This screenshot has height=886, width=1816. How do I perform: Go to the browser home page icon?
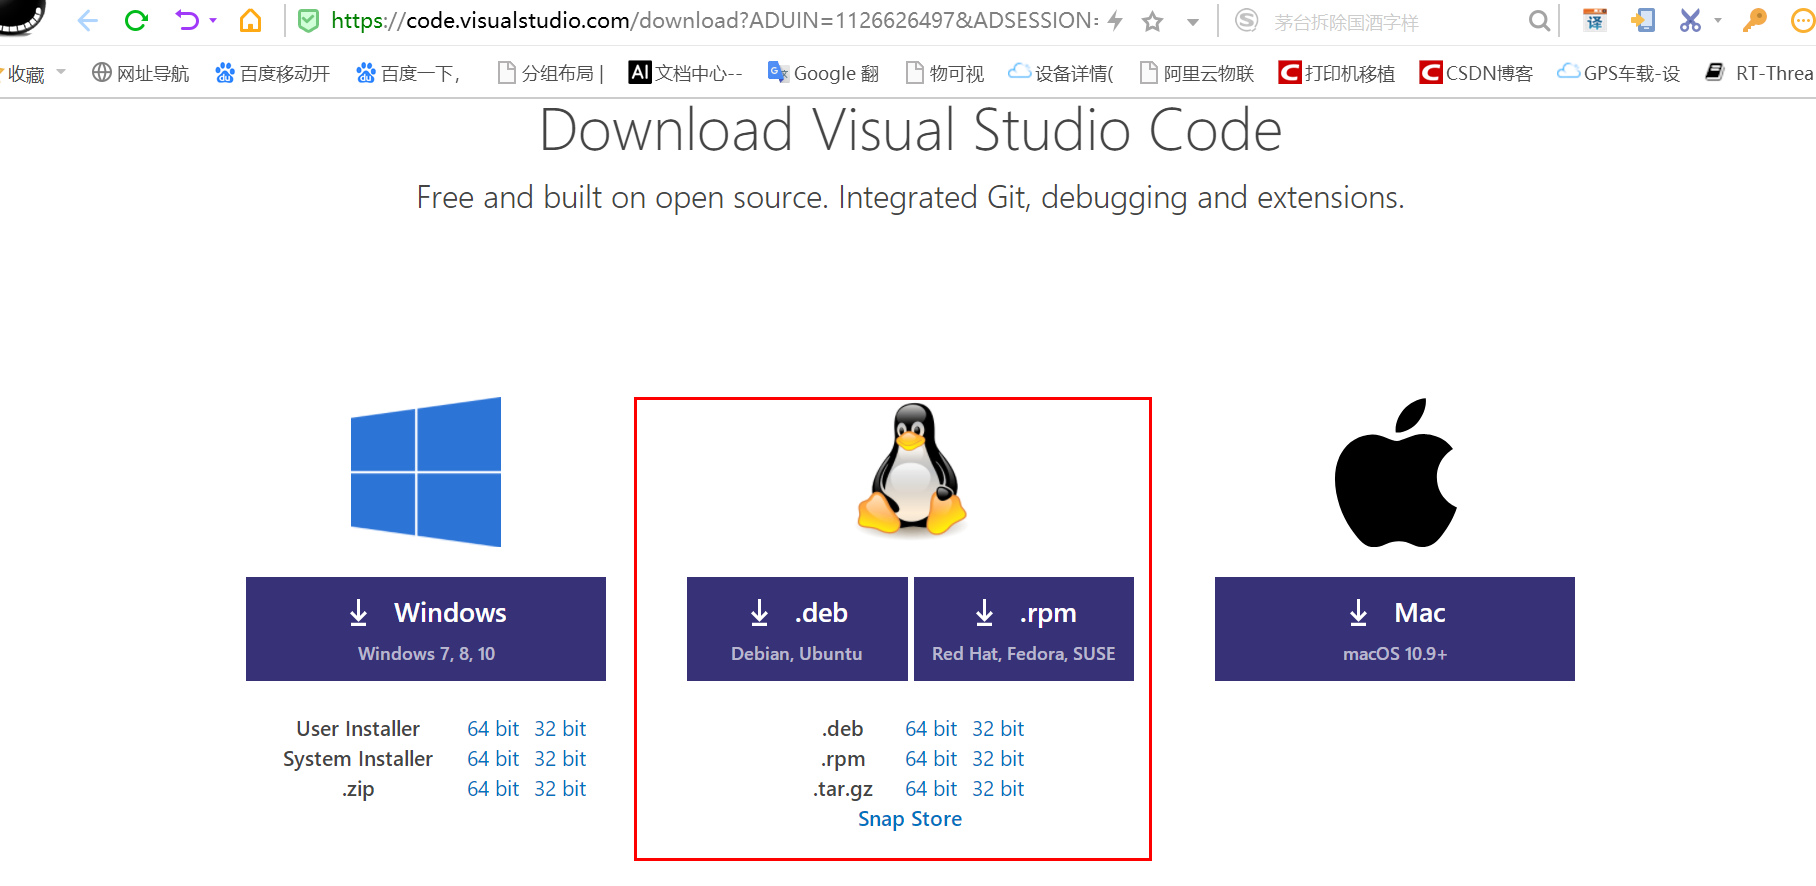coord(250,21)
